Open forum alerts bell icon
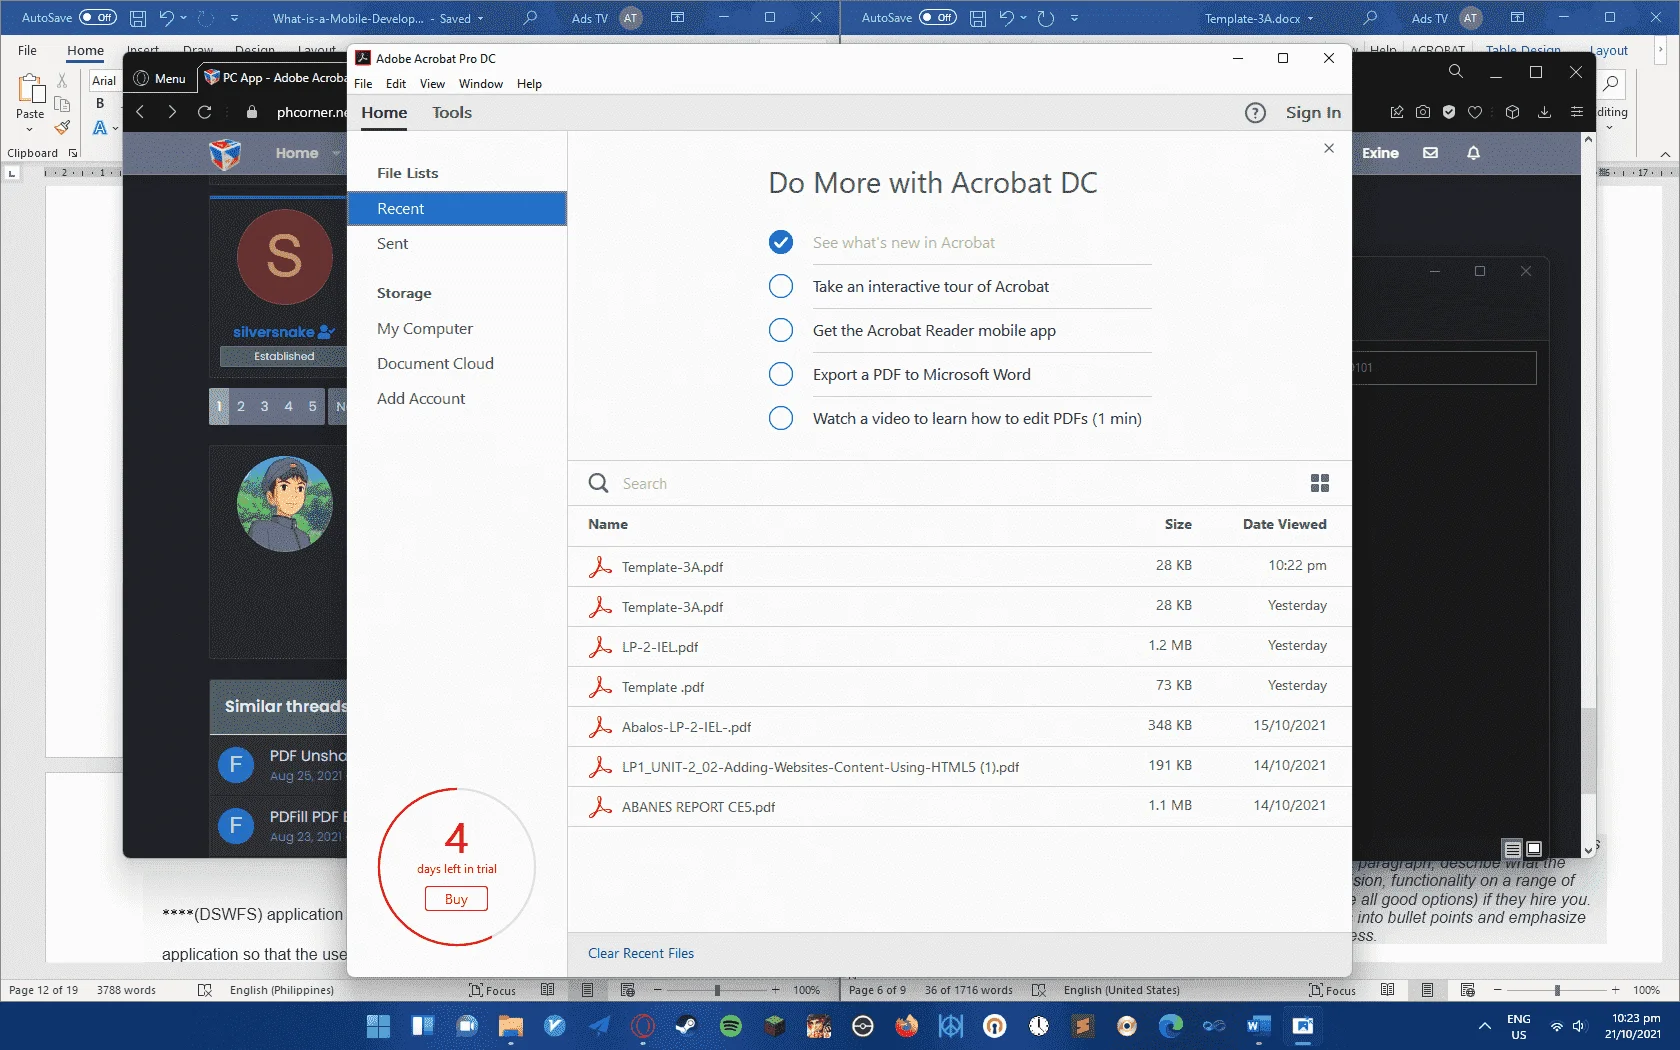This screenshot has width=1680, height=1050. click(1473, 153)
